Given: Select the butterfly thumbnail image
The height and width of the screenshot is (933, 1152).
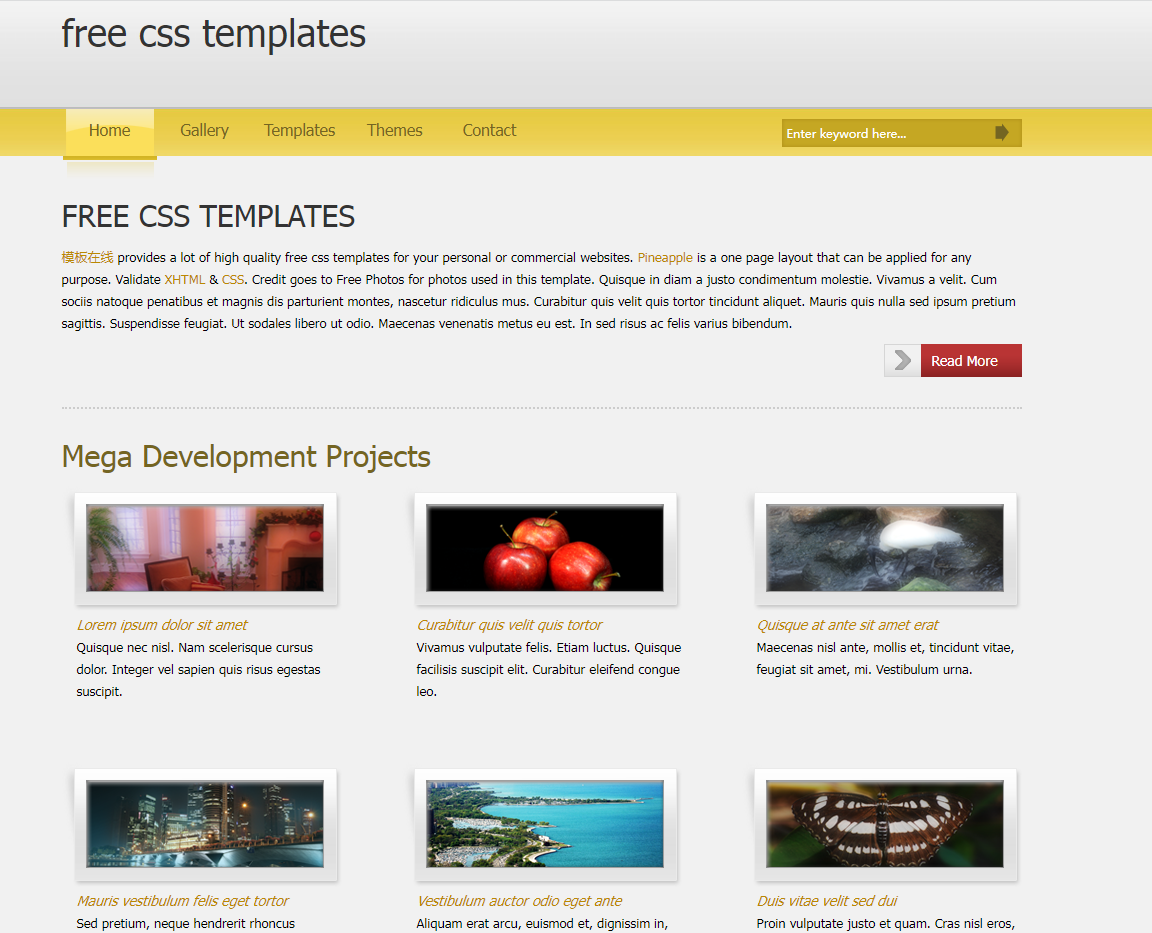Looking at the screenshot, I should click(x=885, y=824).
